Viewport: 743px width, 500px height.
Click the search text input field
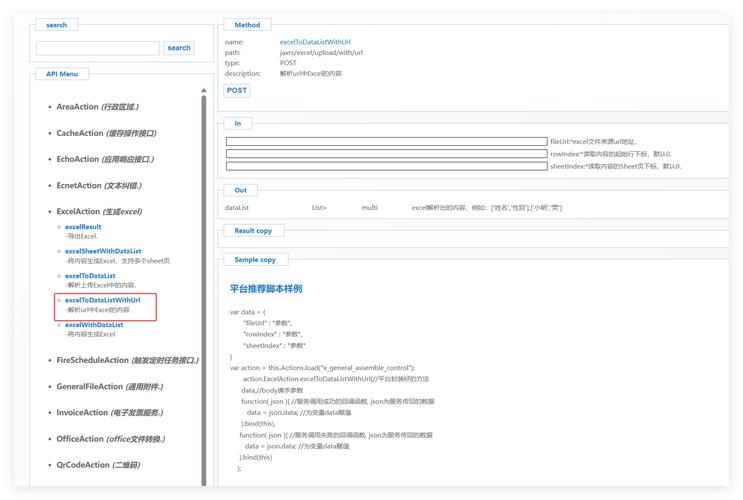point(97,48)
